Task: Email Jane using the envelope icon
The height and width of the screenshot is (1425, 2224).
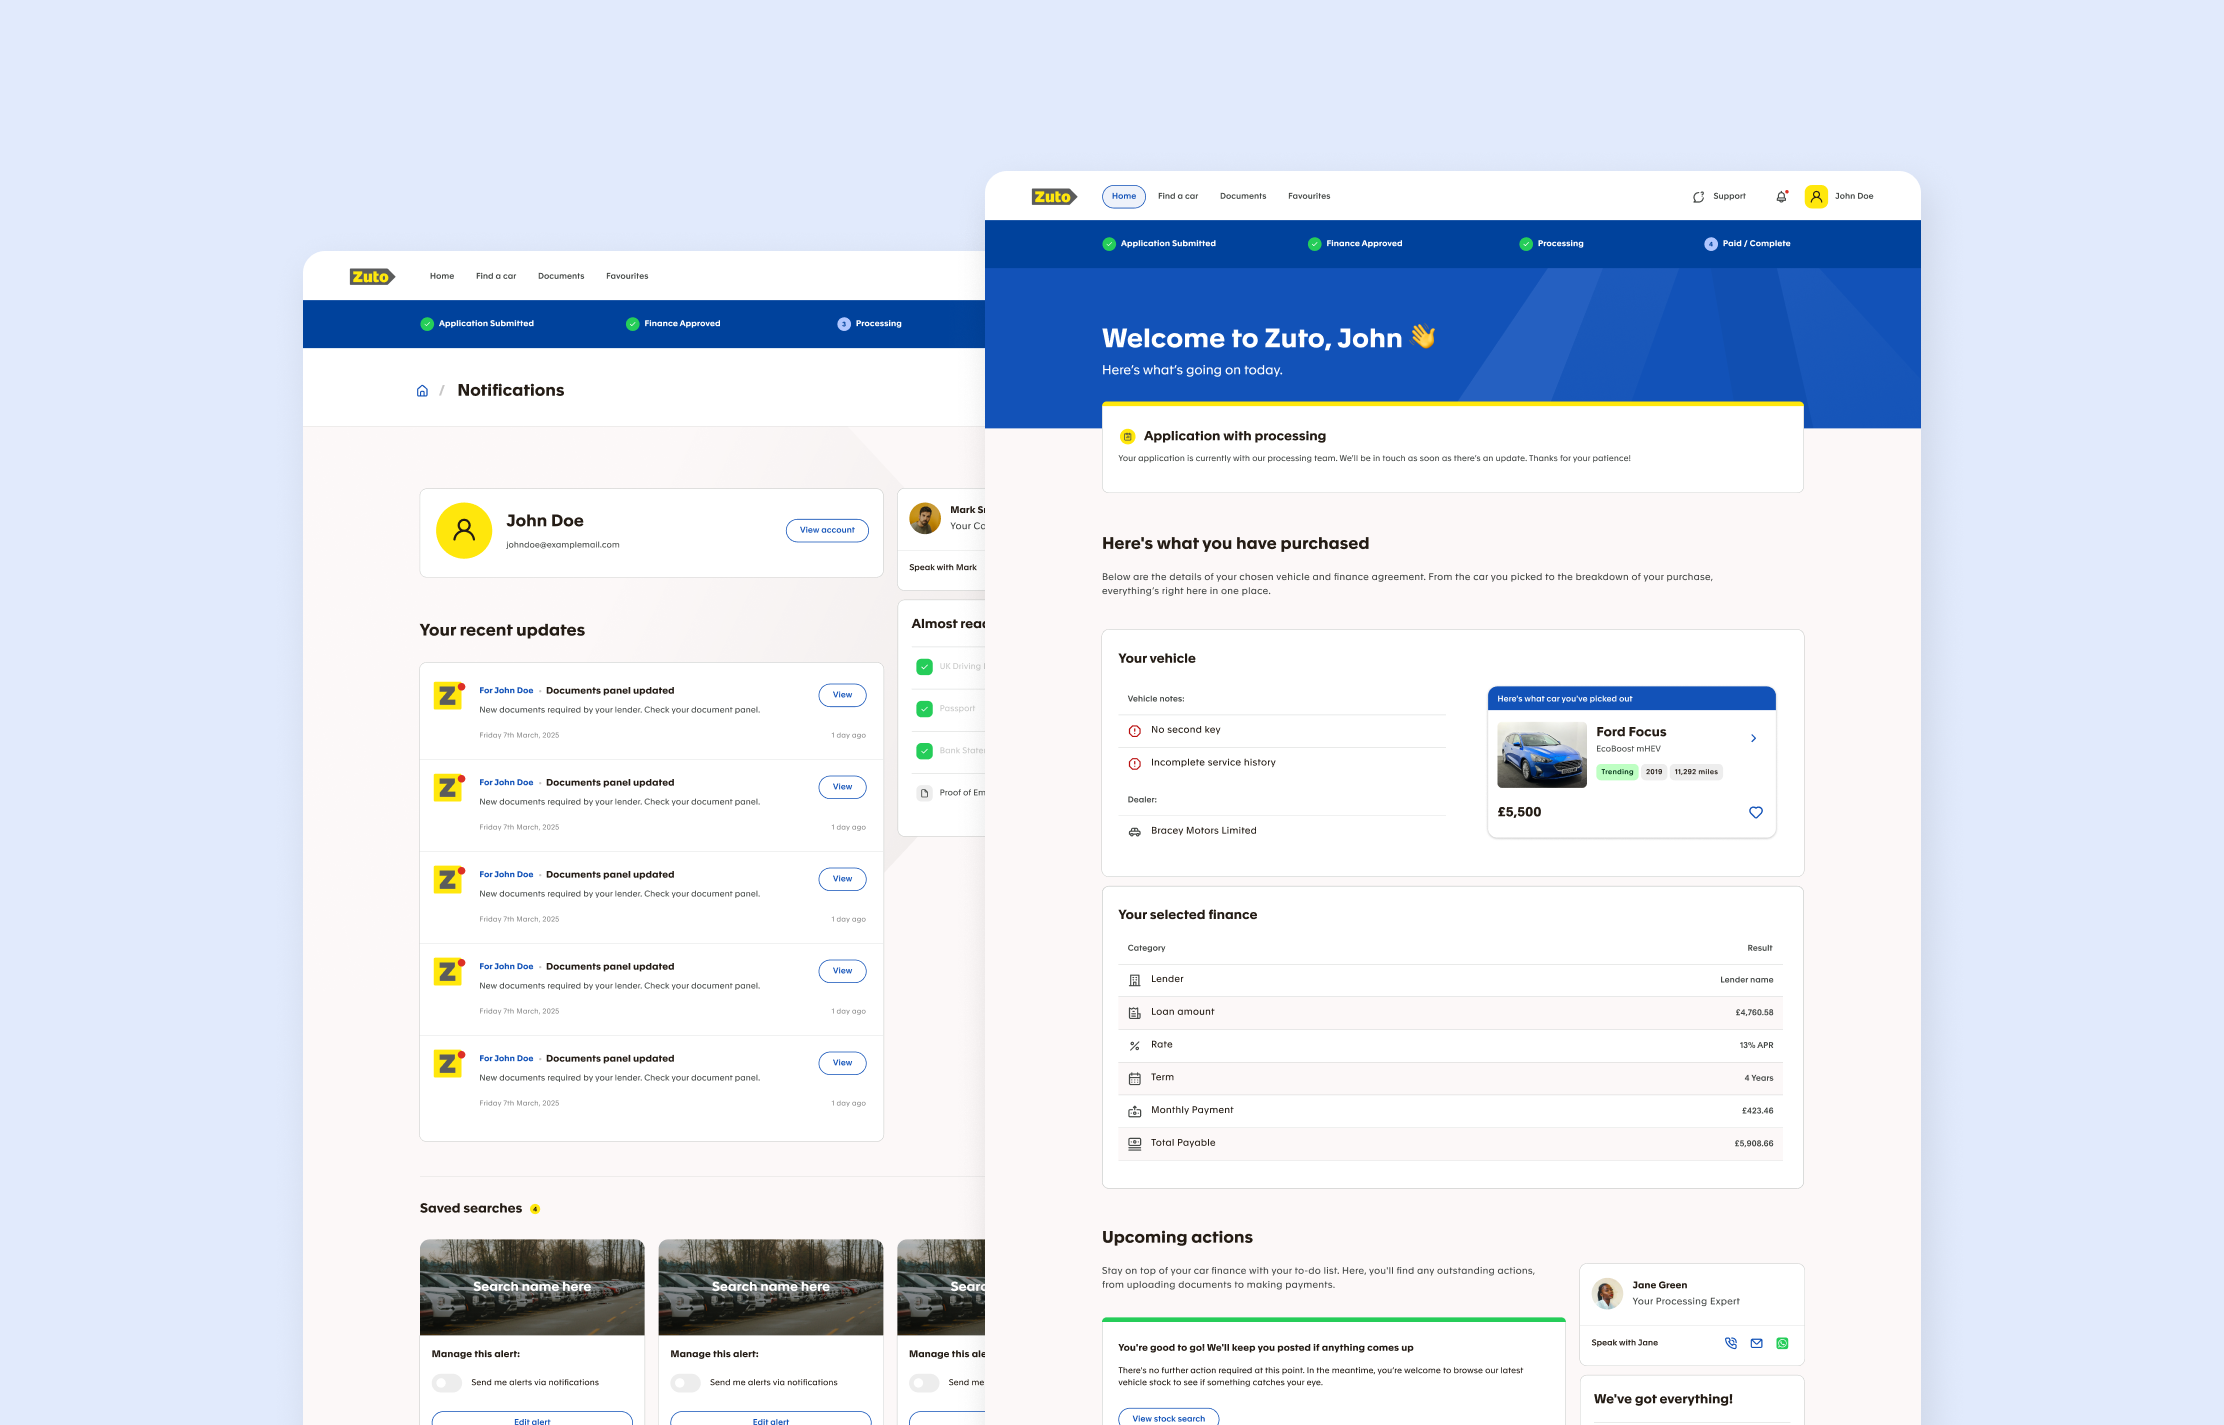Action: click(x=1757, y=1343)
